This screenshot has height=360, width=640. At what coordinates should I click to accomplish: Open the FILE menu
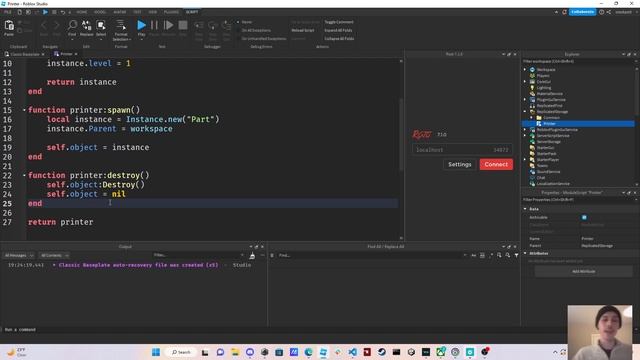[8, 12]
